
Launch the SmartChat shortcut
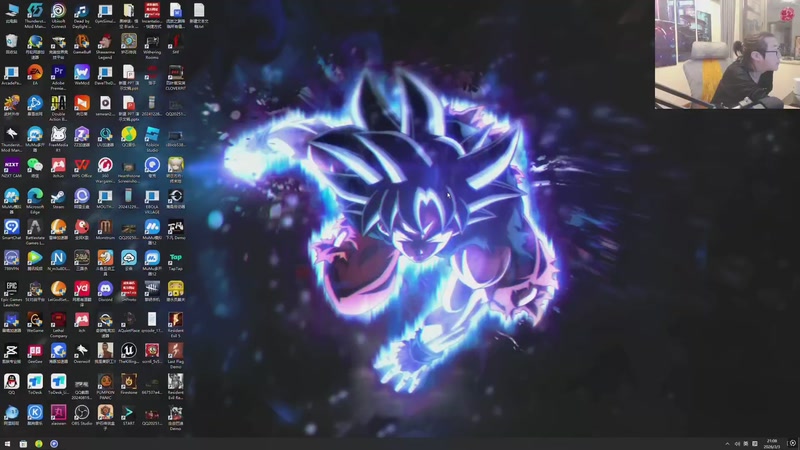click(x=11, y=230)
